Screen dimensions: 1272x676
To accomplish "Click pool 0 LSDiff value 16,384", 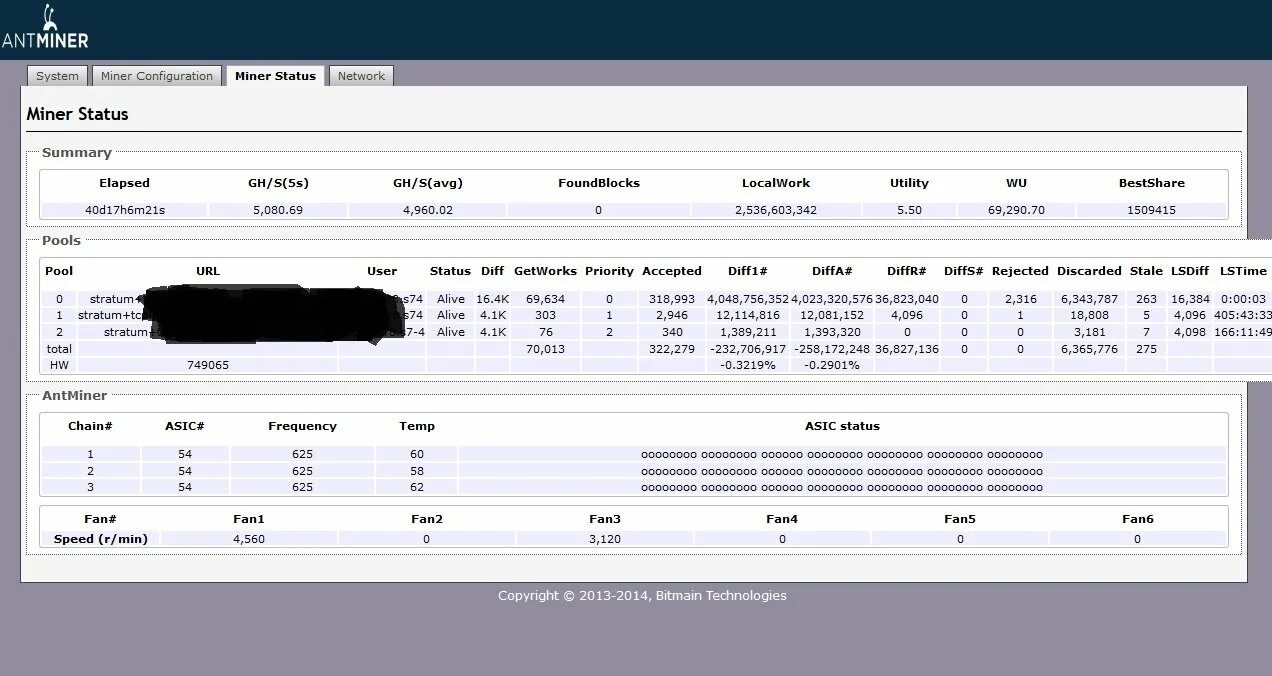I will [1190, 299].
